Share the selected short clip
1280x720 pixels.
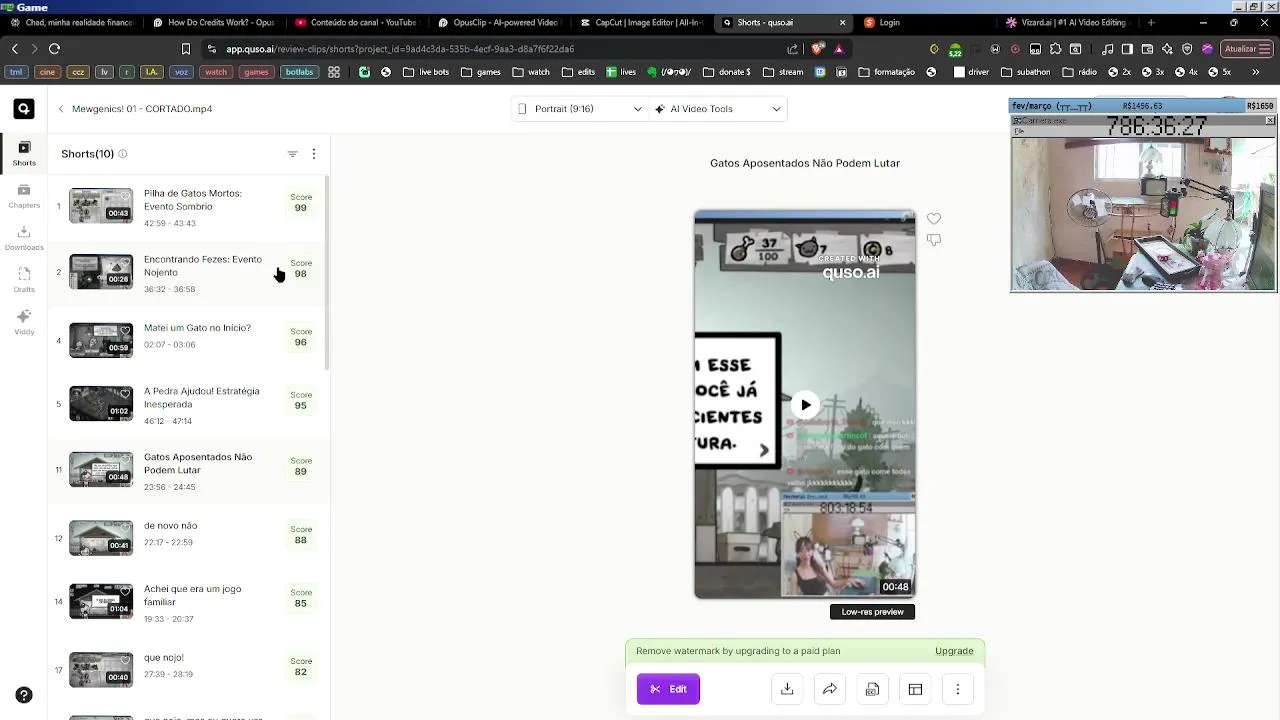(830, 689)
